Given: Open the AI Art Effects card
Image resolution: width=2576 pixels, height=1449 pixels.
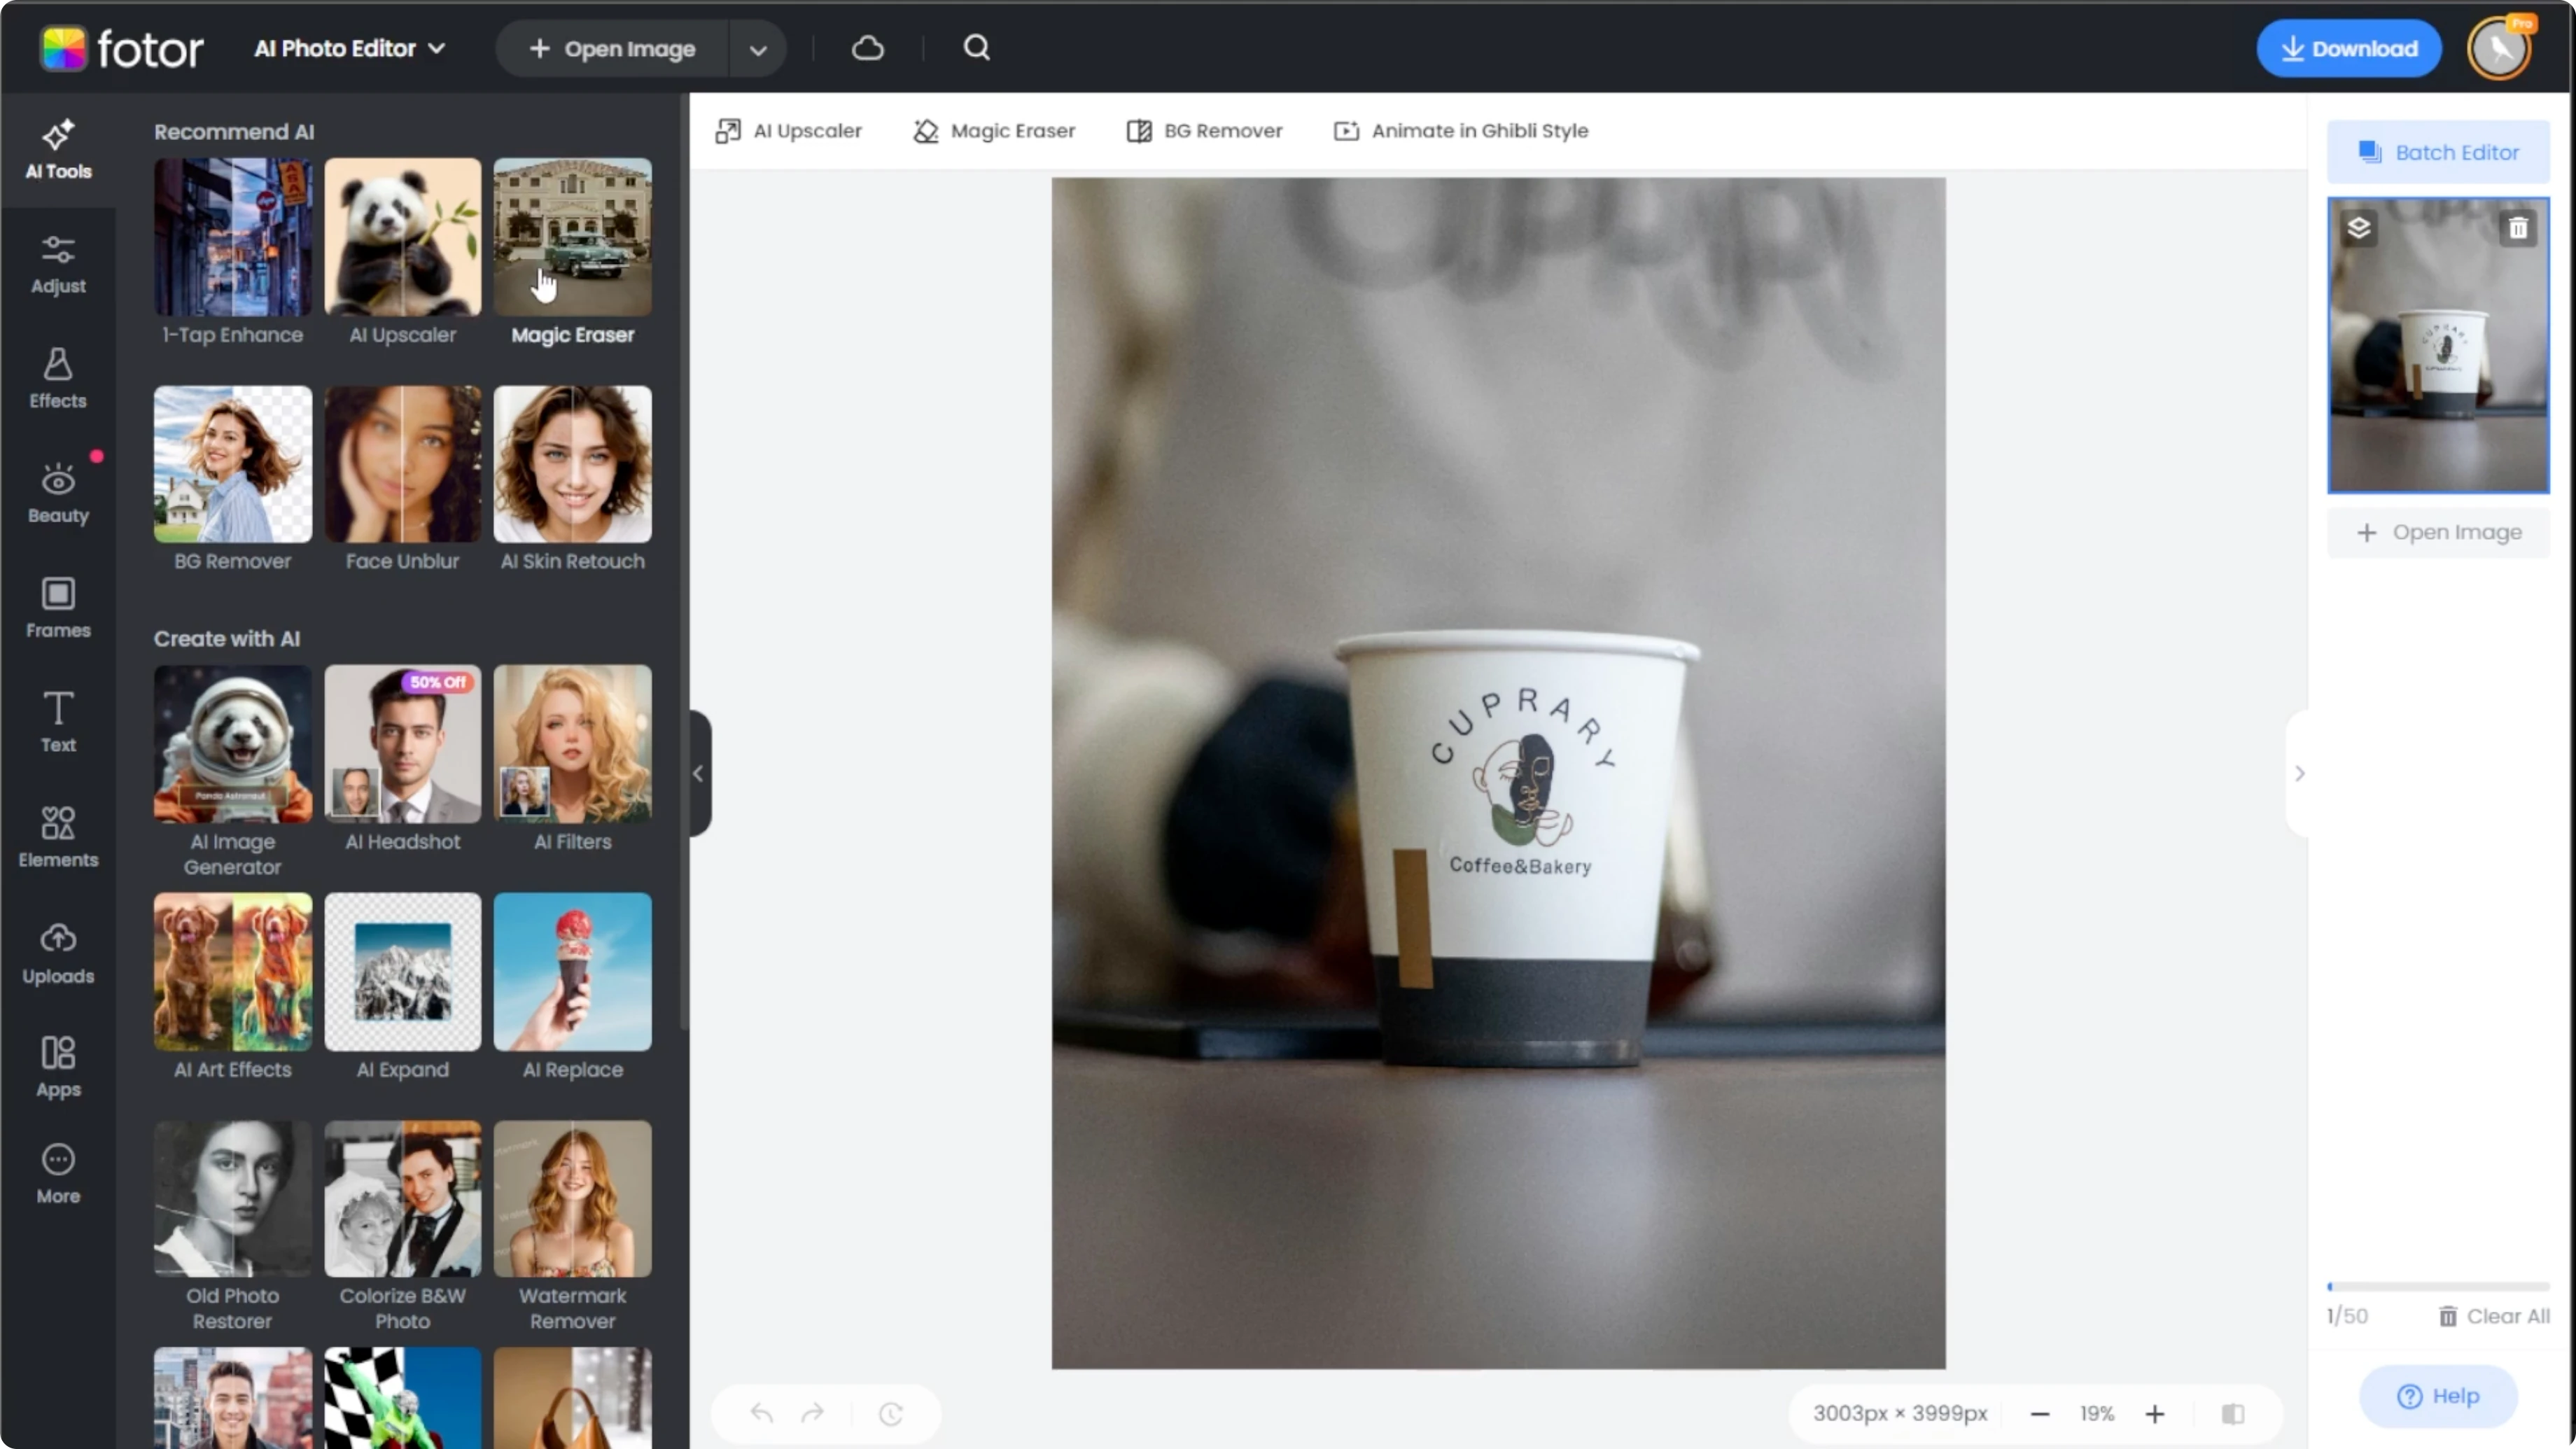Looking at the screenshot, I should point(232,988).
